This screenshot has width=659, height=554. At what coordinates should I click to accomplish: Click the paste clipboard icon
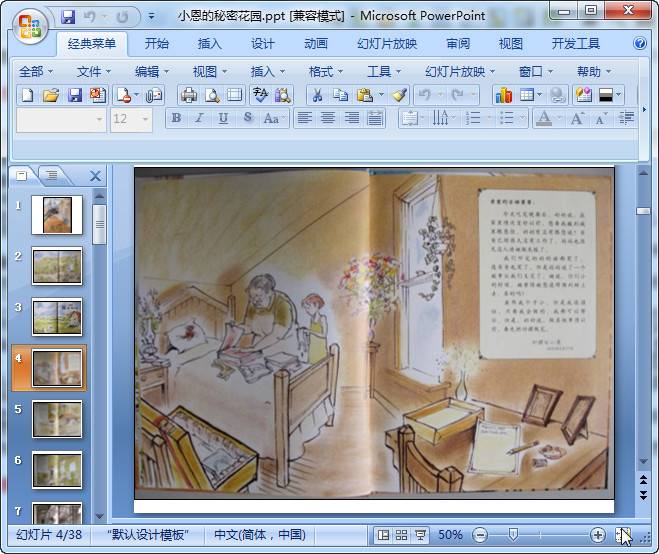click(x=364, y=95)
